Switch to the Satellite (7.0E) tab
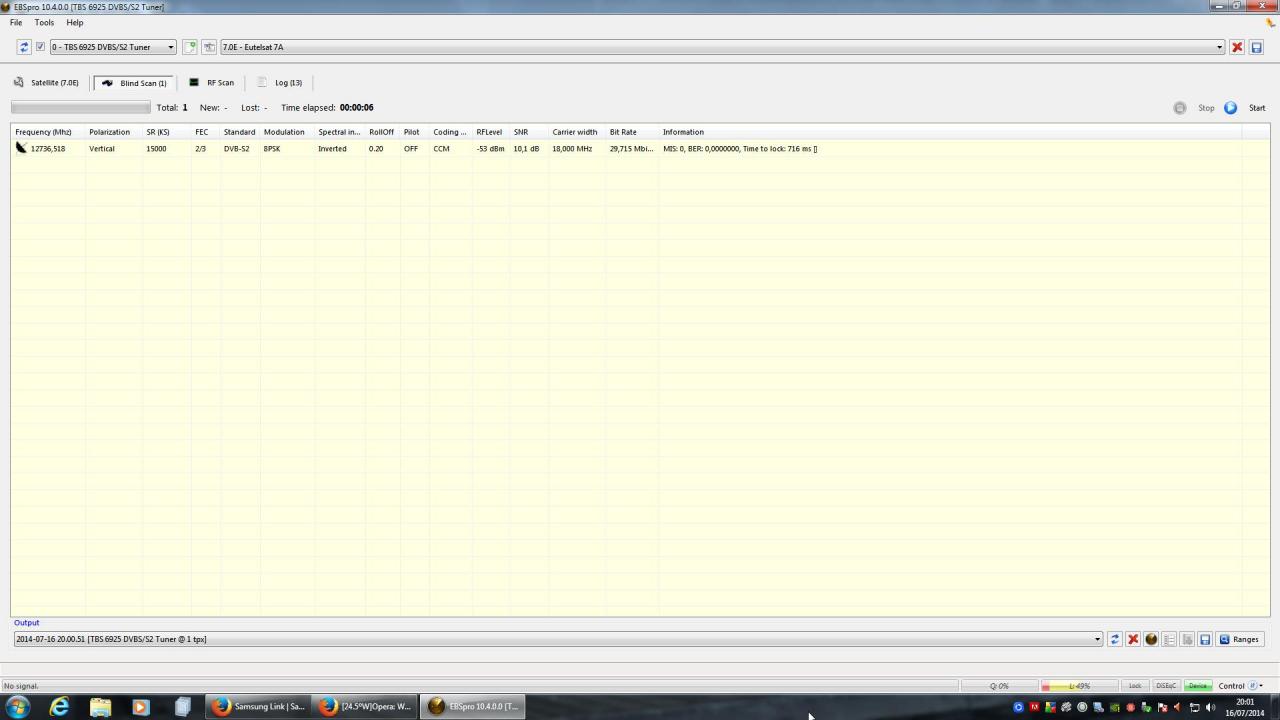 [46, 83]
